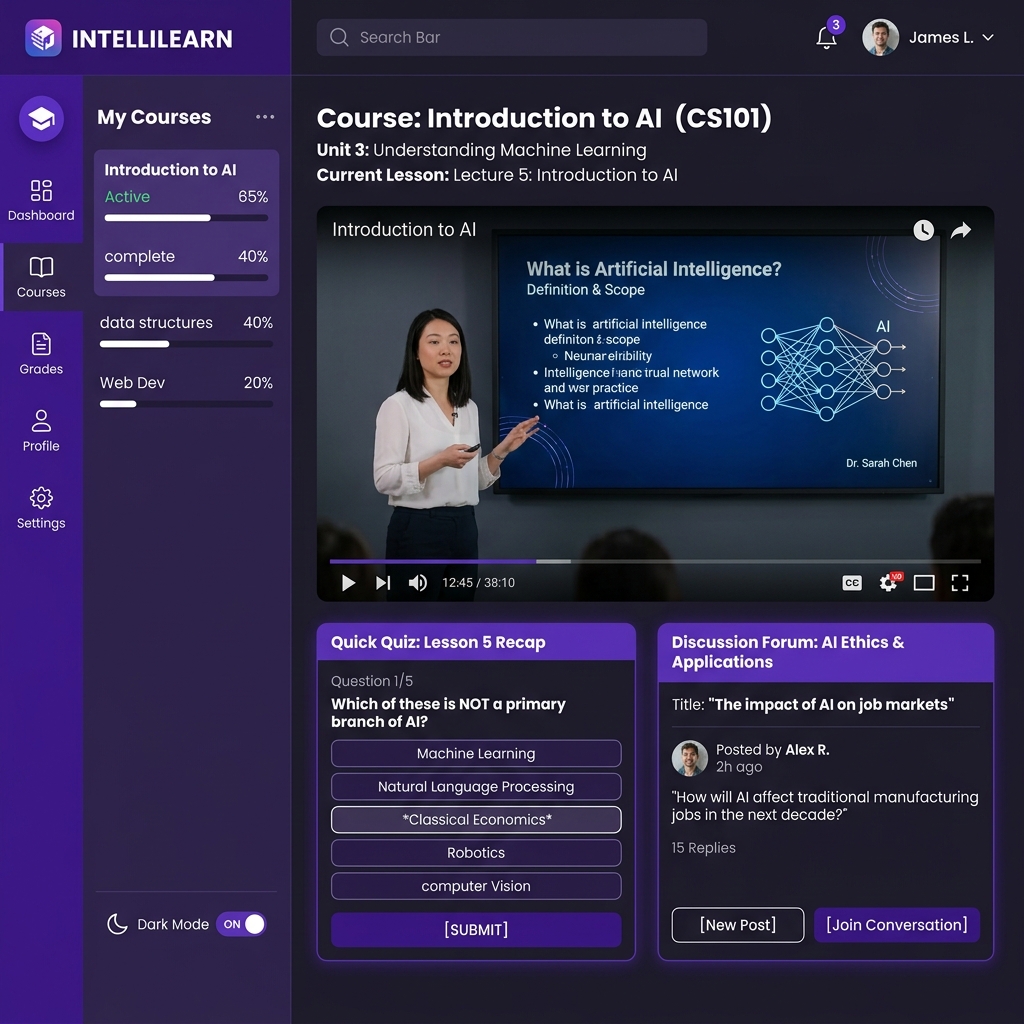Toggle the Dark Mode switch off
1024x1024 pixels.
click(x=241, y=924)
